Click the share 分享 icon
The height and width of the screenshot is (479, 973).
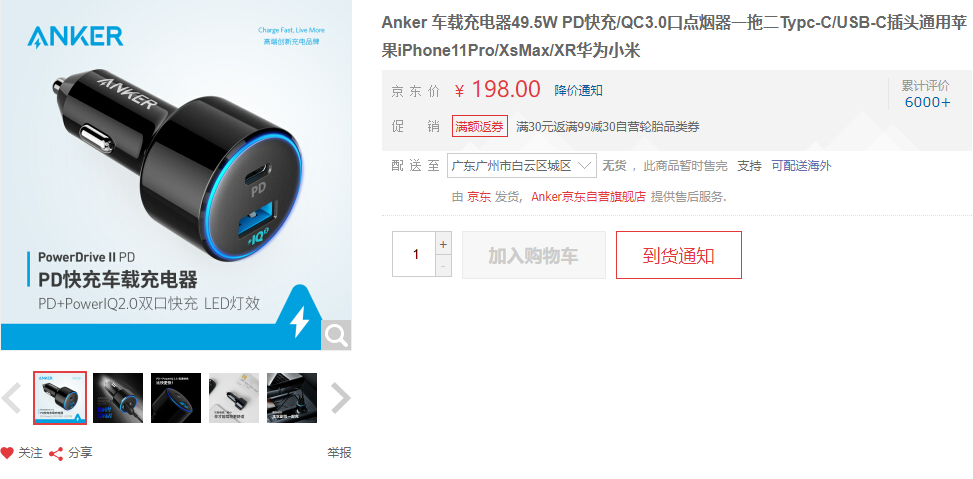coord(56,454)
